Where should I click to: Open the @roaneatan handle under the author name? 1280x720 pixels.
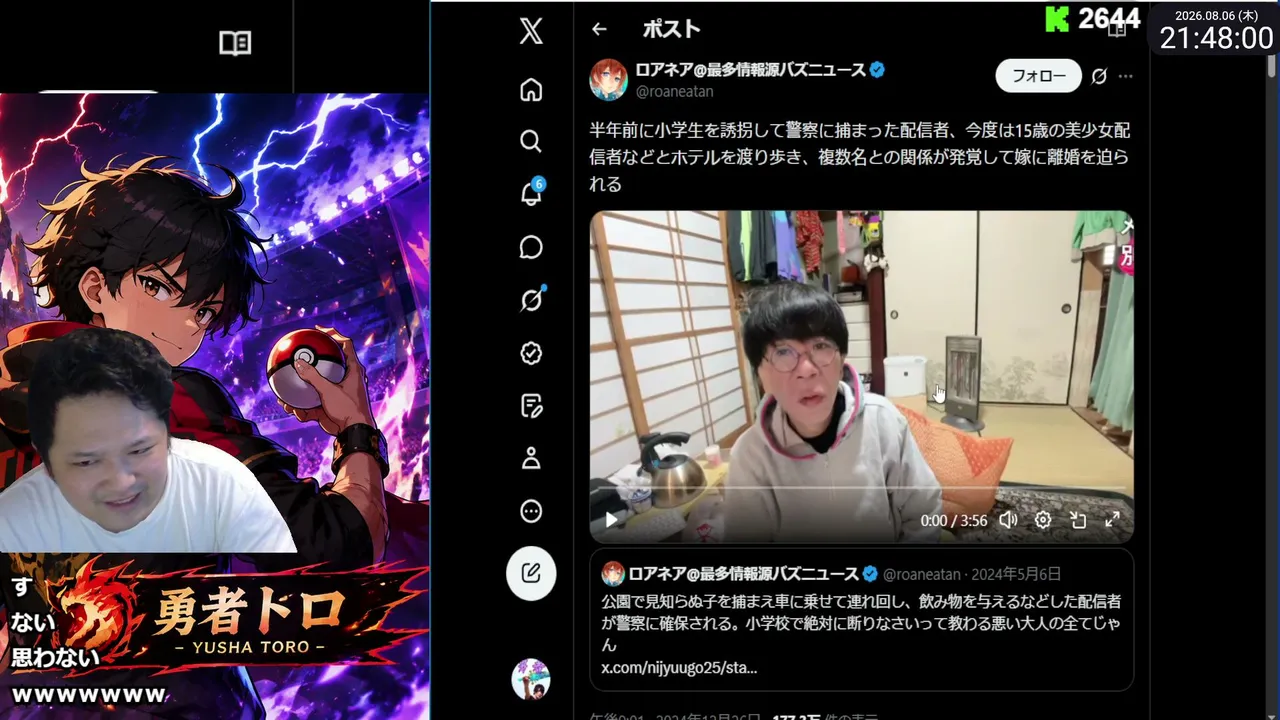(x=675, y=91)
